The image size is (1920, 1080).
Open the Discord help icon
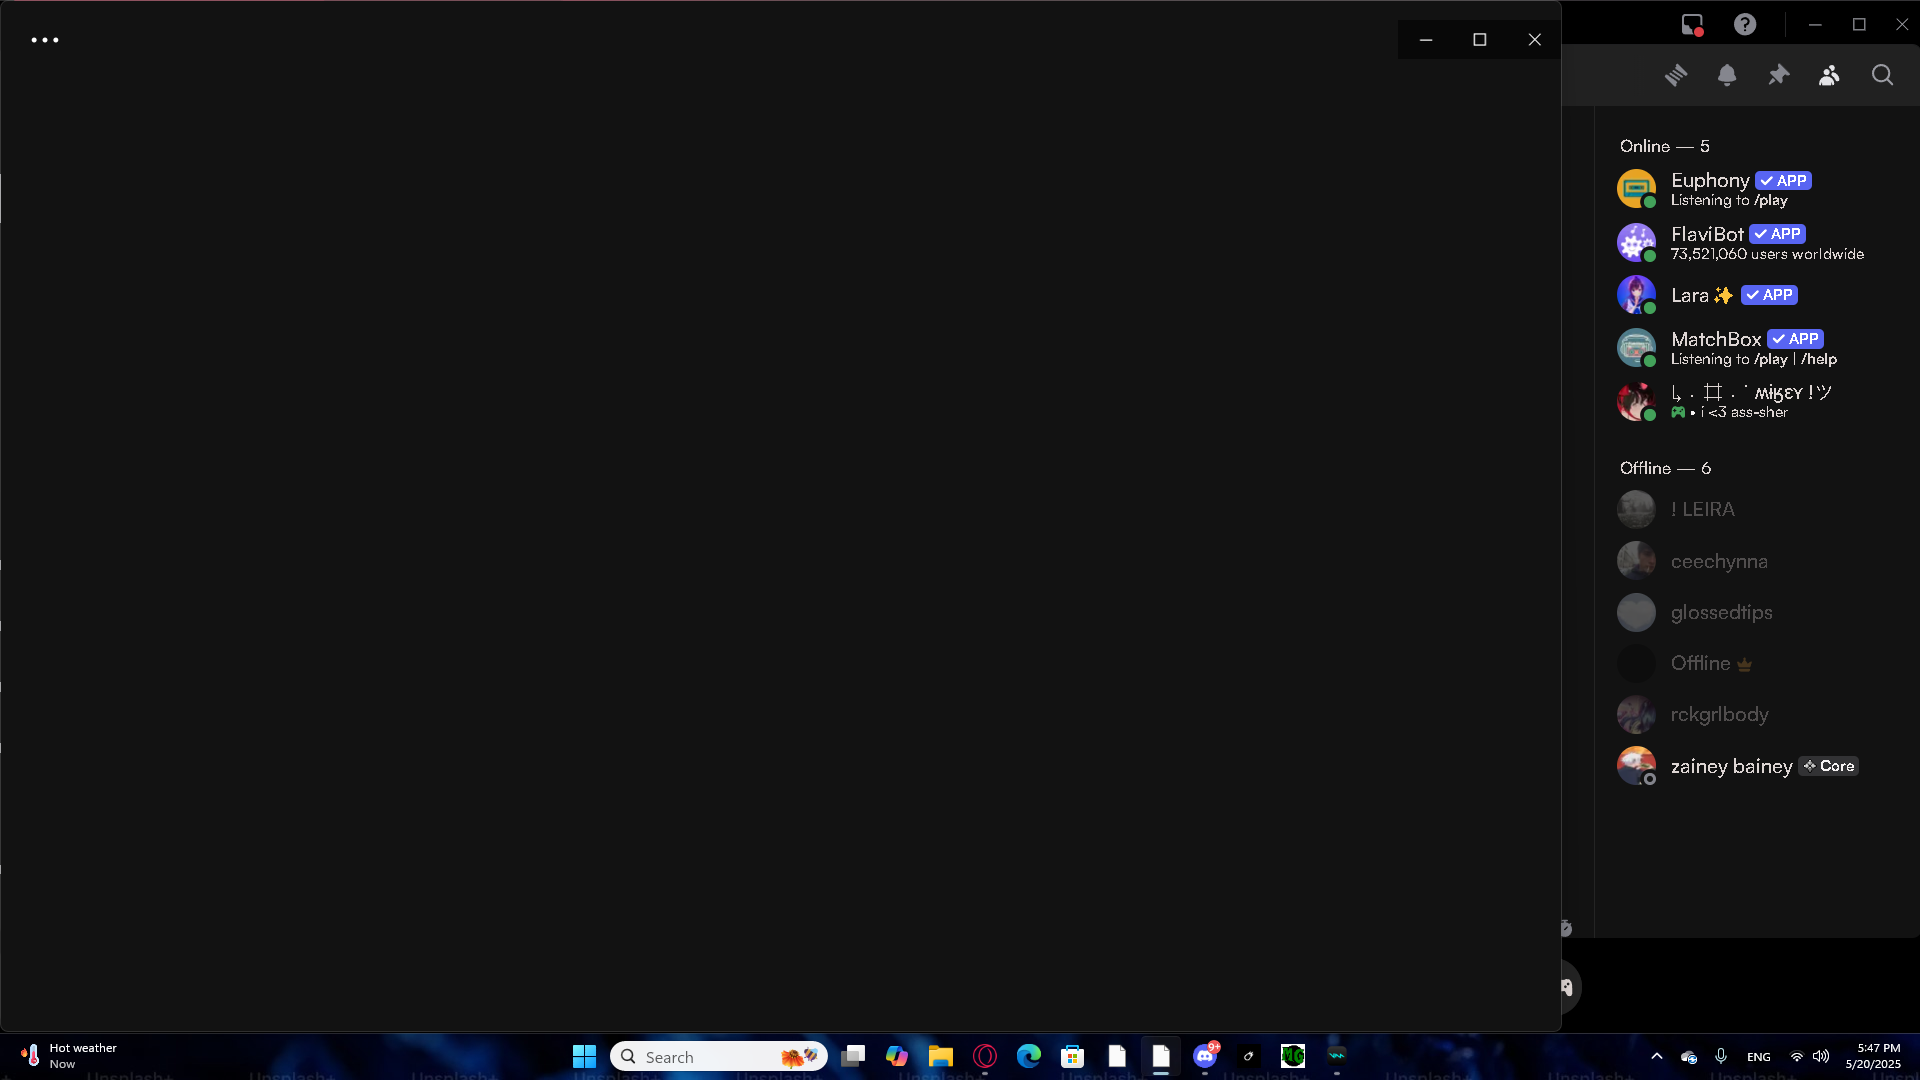click(x=1745, y=25)
